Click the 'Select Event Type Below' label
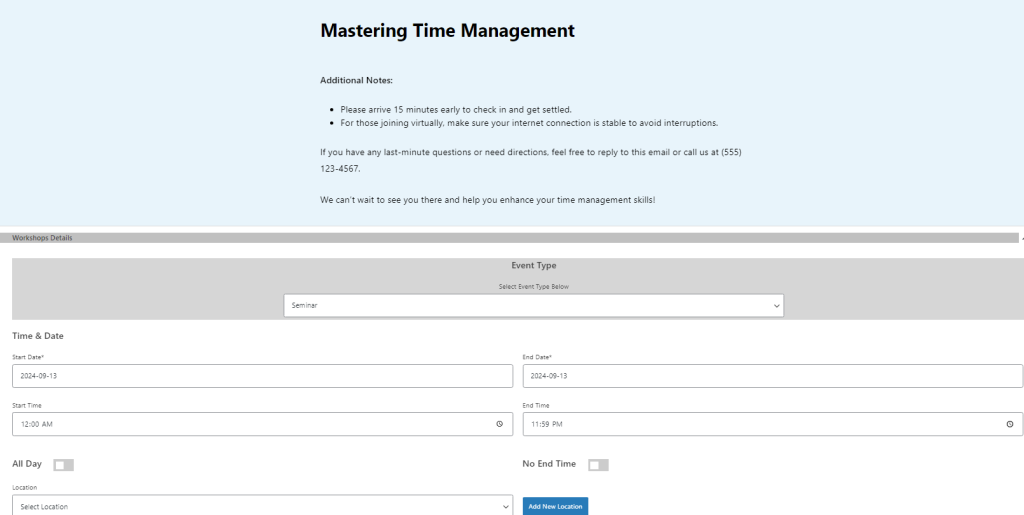This screenshot has width=1024, height=515. (534, 287)
